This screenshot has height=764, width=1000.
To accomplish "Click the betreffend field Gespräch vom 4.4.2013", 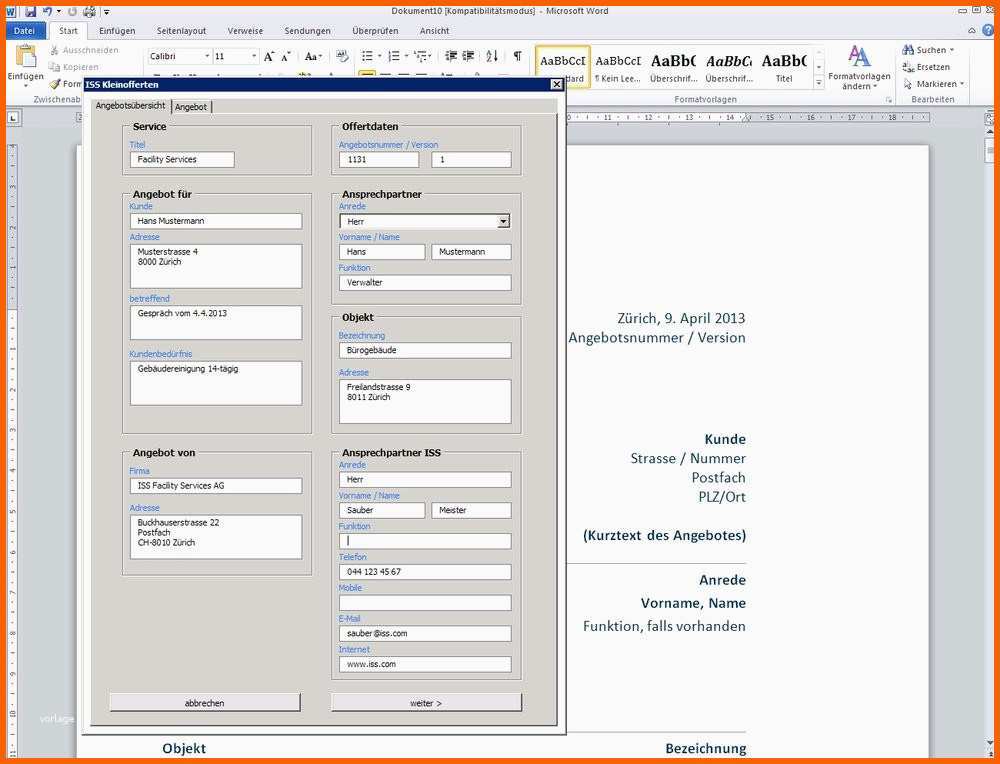I will 216,323.
